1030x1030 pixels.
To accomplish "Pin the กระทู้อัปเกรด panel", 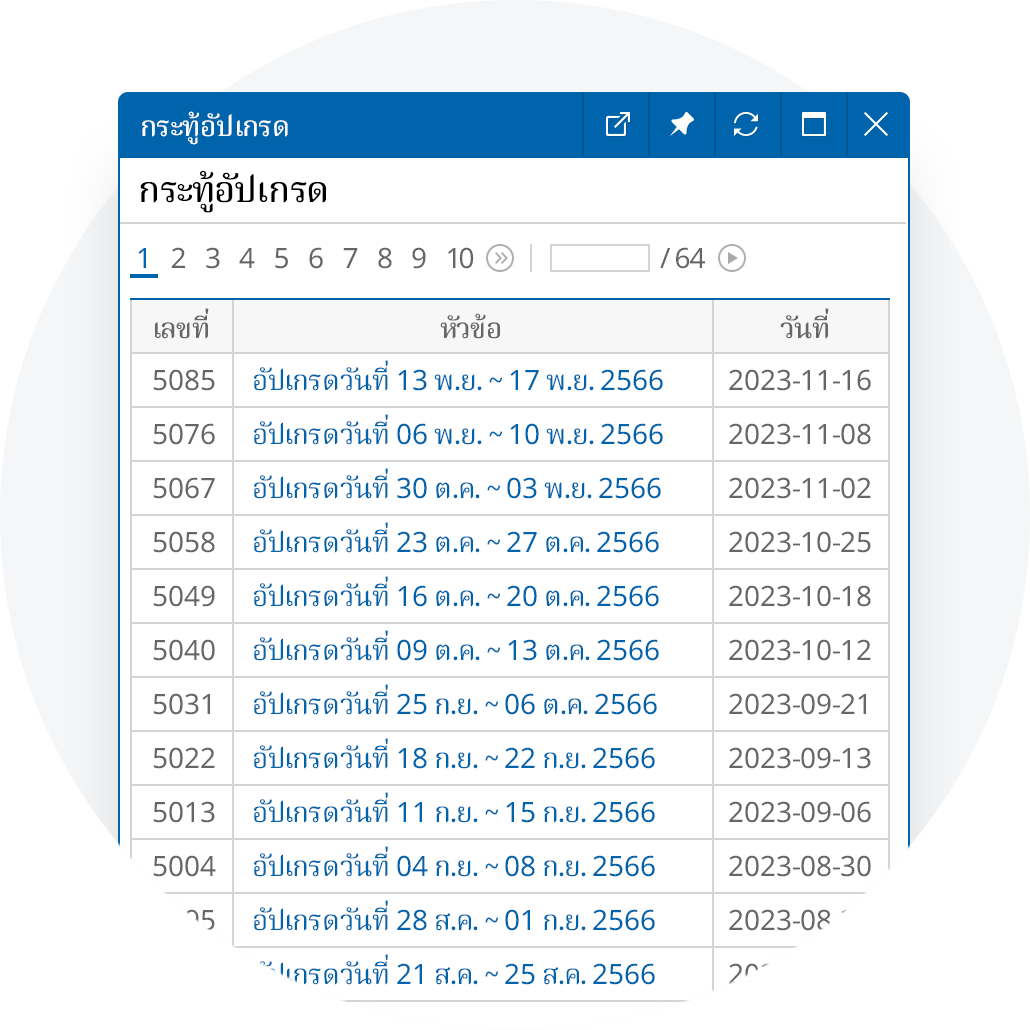I will click(x=682, y=125).
